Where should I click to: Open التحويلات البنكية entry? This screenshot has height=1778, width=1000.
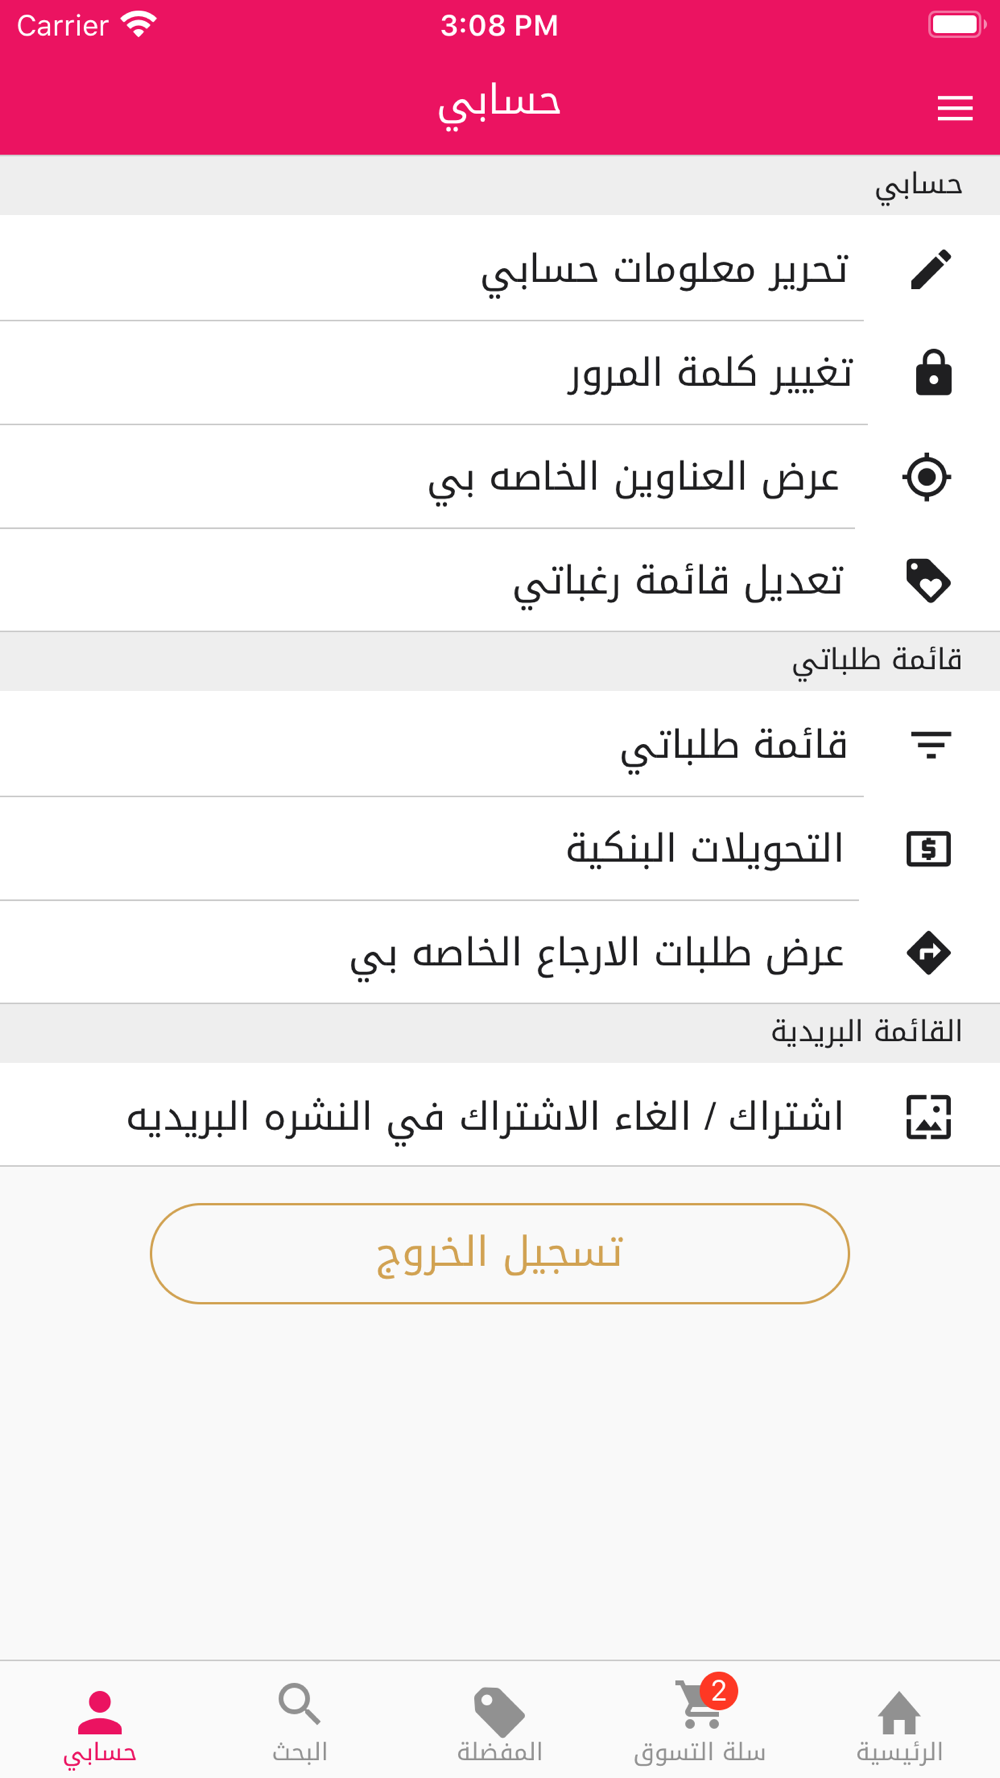click(x=500, y=849)
